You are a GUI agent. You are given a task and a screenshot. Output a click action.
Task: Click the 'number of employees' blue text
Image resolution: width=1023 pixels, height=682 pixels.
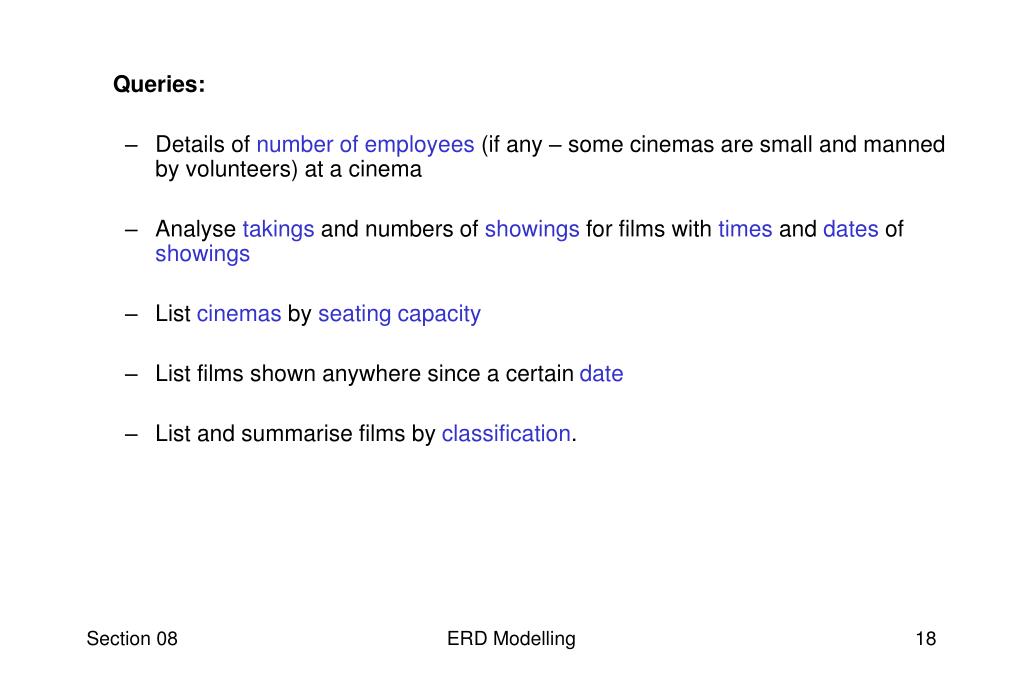pyautogui.click(x=365, y=145)
